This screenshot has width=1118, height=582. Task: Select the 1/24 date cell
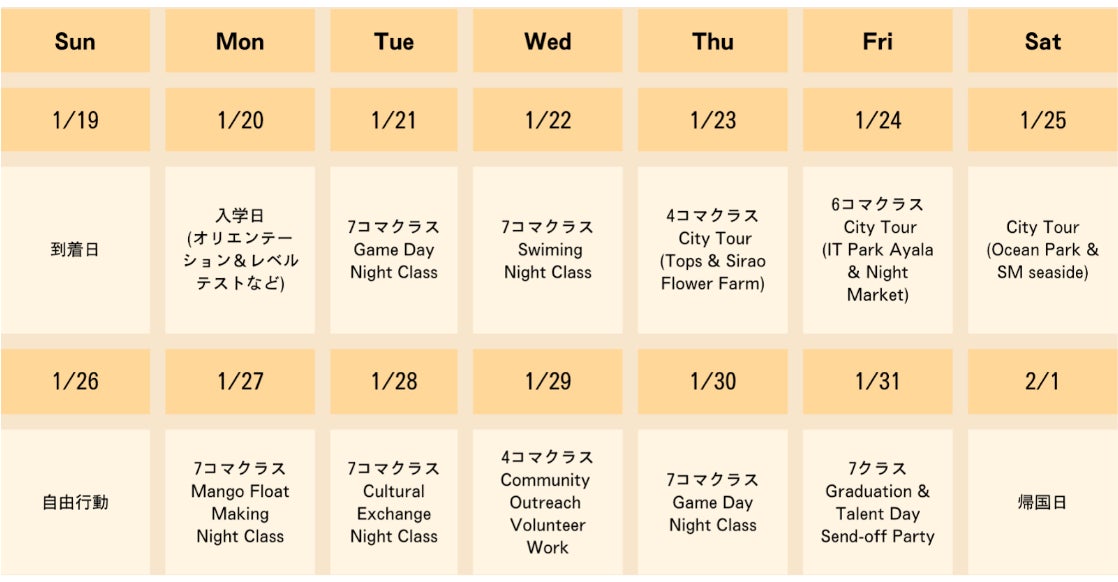click(x=877, y=120)
